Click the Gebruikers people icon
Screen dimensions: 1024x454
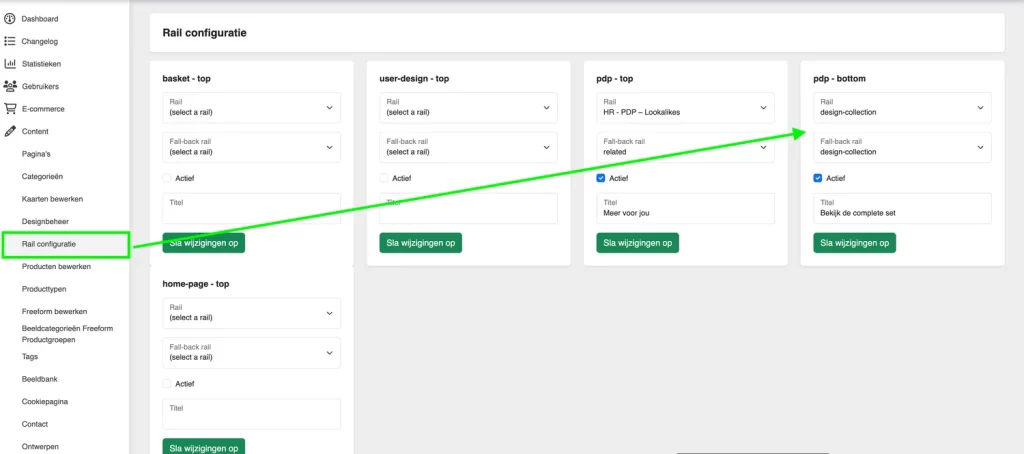[10, 86]
